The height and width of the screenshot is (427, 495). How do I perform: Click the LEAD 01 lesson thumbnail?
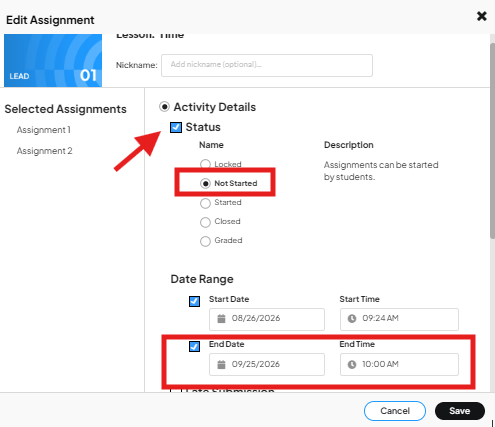pyautogui.click(x=53, y=60)
